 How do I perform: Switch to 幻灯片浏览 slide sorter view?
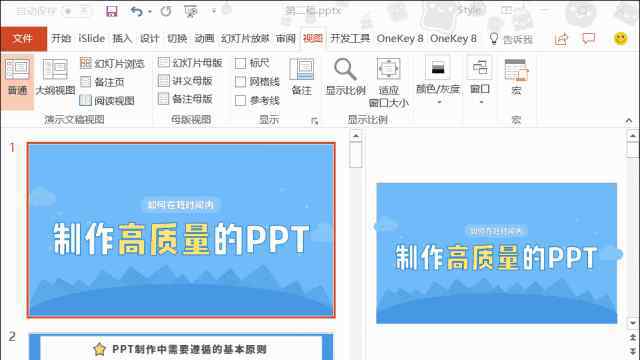(x=112, y=63)
